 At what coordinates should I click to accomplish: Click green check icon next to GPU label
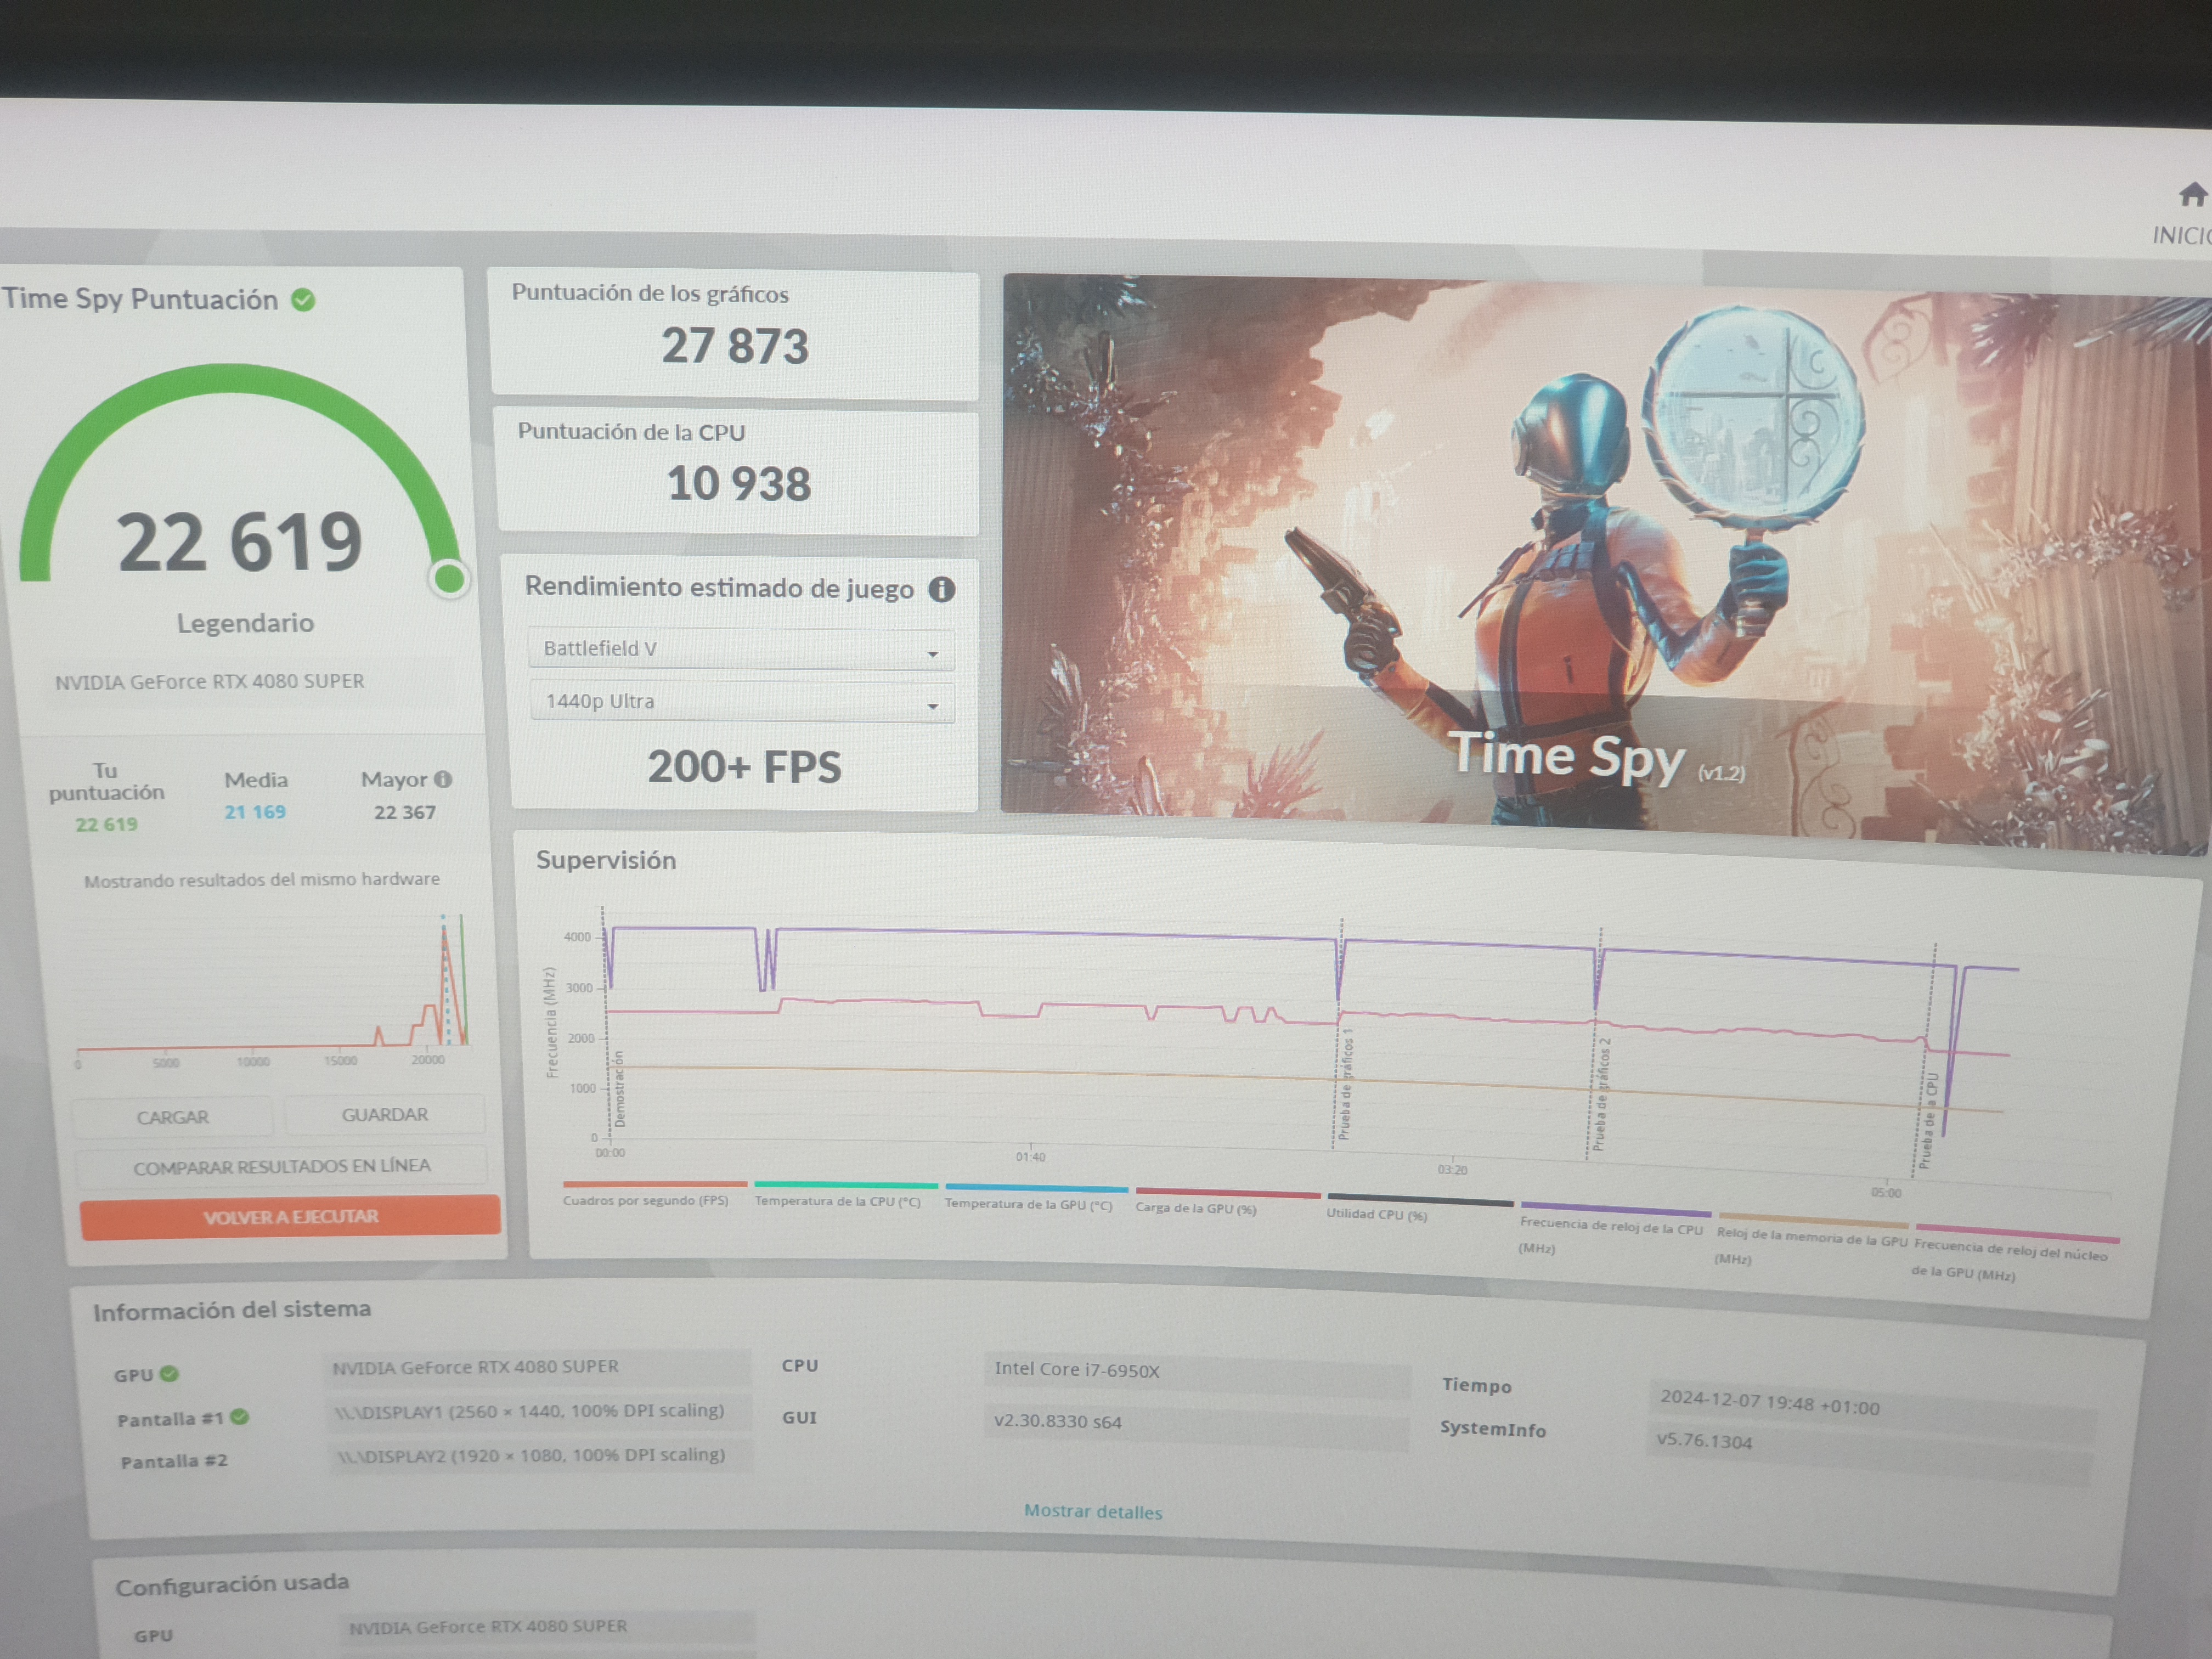point(169,1374)
